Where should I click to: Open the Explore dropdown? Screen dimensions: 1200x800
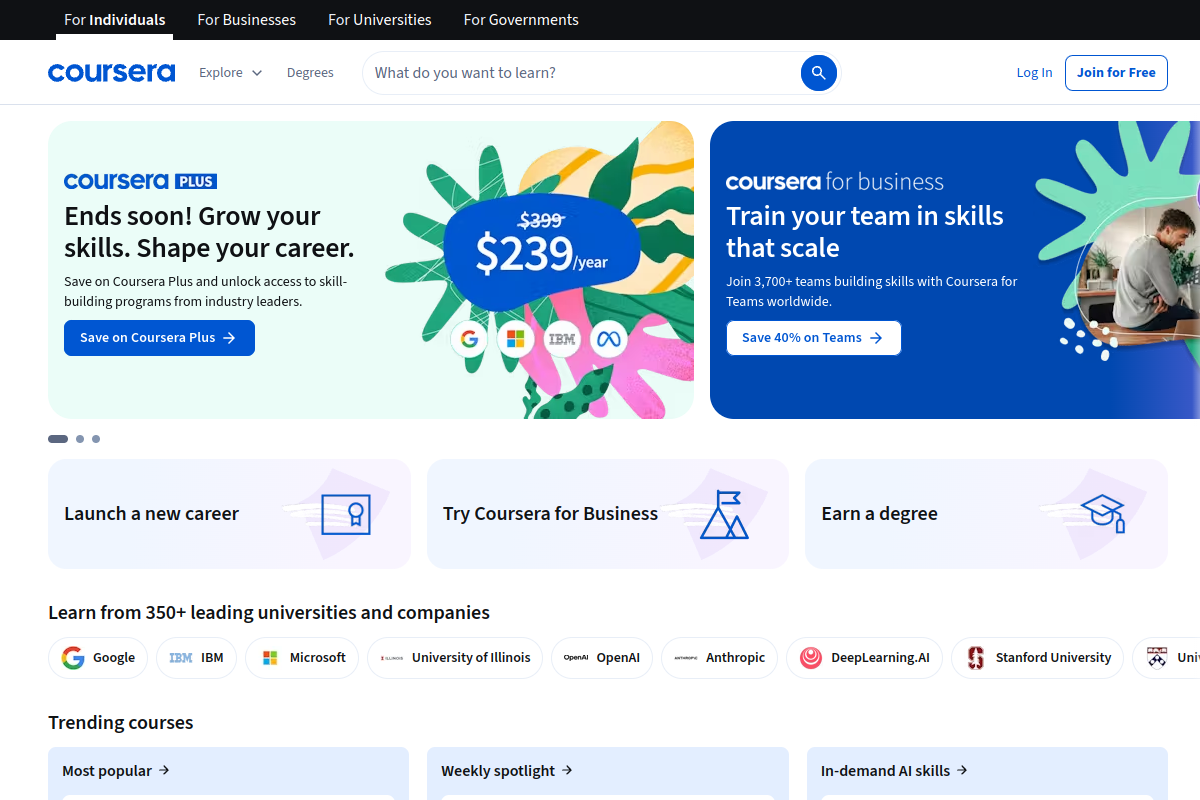click(x=230, y=72)
